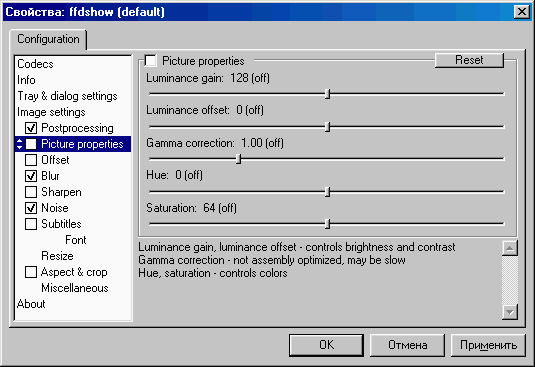Select the Postprocessing list entry label
The image size is (535, 367).
coord(77,128)
